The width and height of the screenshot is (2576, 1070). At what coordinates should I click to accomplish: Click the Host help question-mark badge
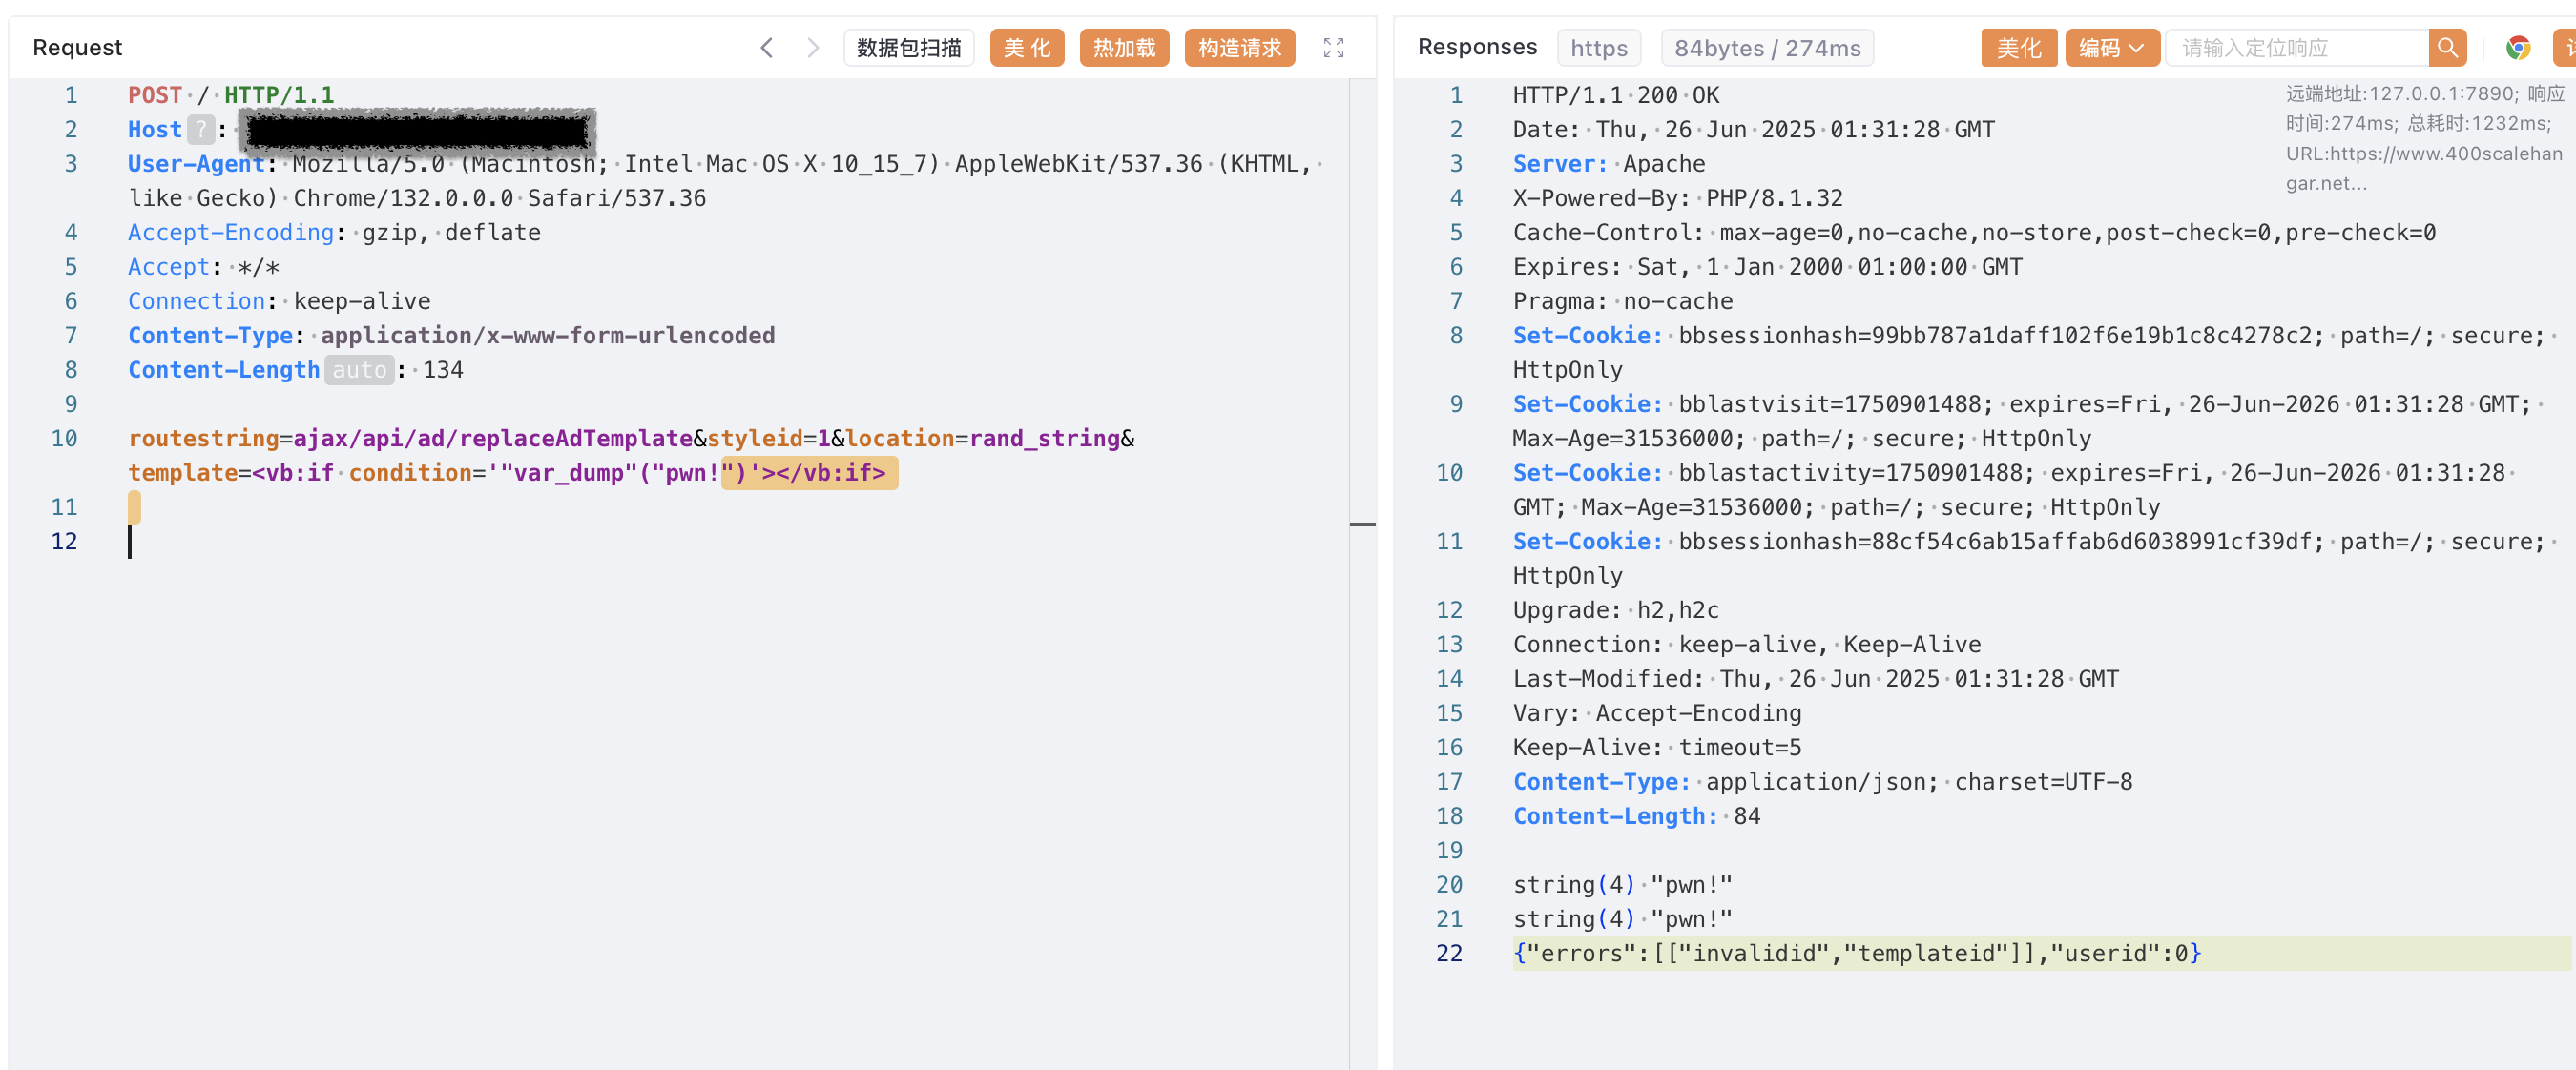point(201,130)
